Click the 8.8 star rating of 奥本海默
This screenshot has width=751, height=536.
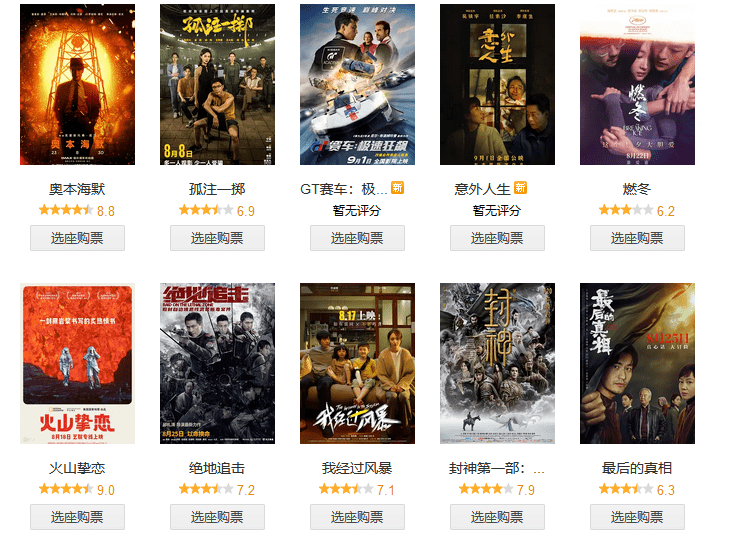pos(77,210)
